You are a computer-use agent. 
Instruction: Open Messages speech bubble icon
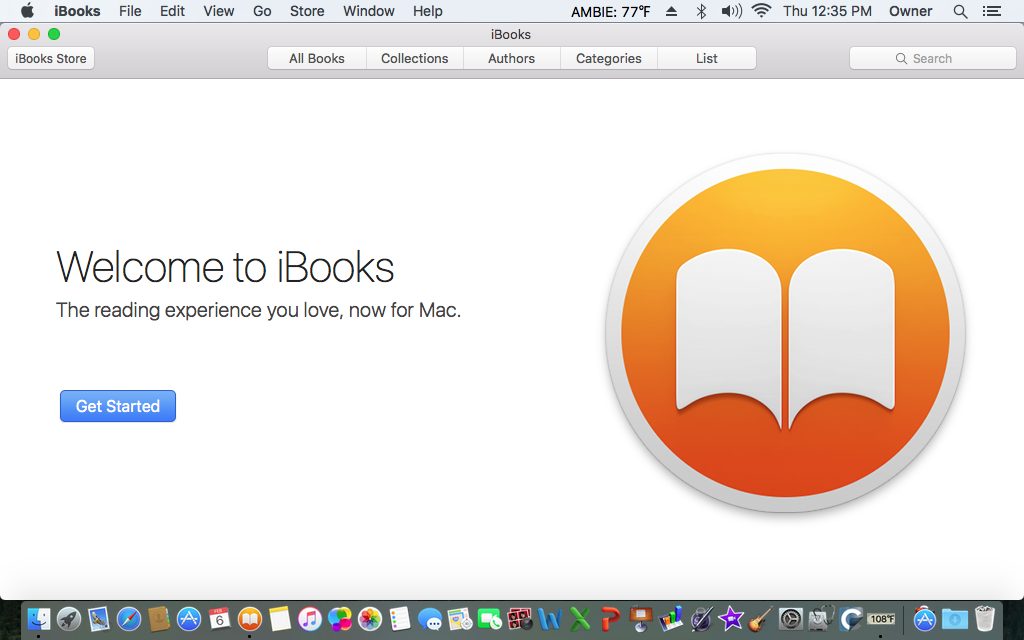pos(430,618)
